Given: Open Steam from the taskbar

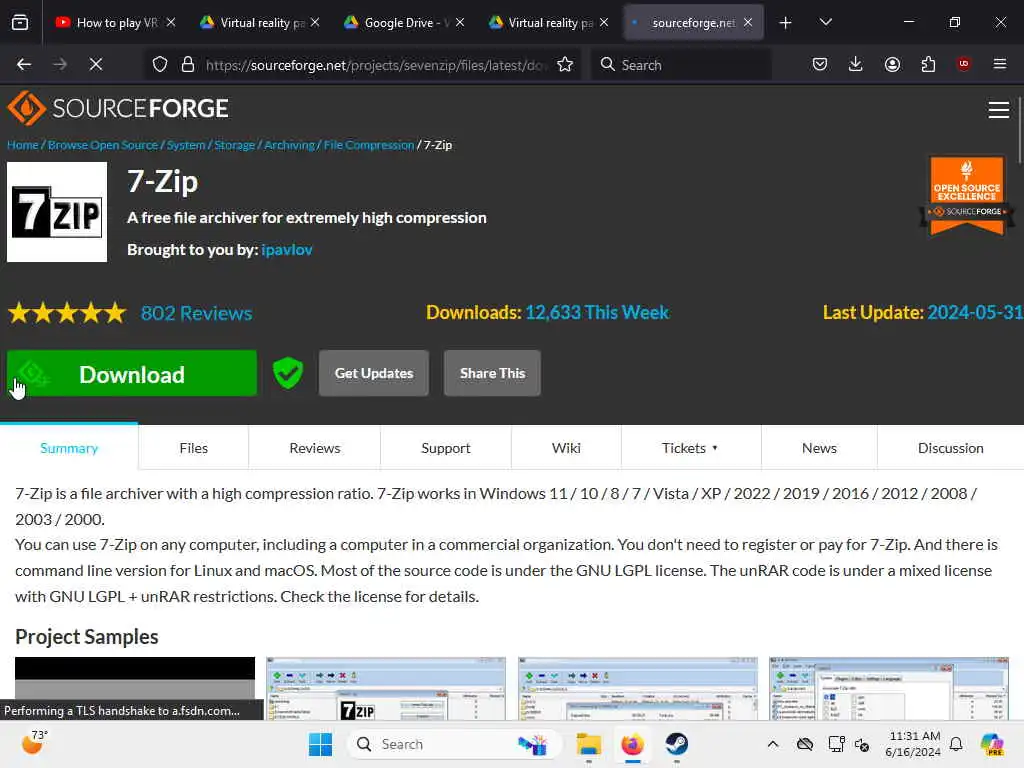Looking at the screenshot, I should pyautogui.click(x=677, y=744).
